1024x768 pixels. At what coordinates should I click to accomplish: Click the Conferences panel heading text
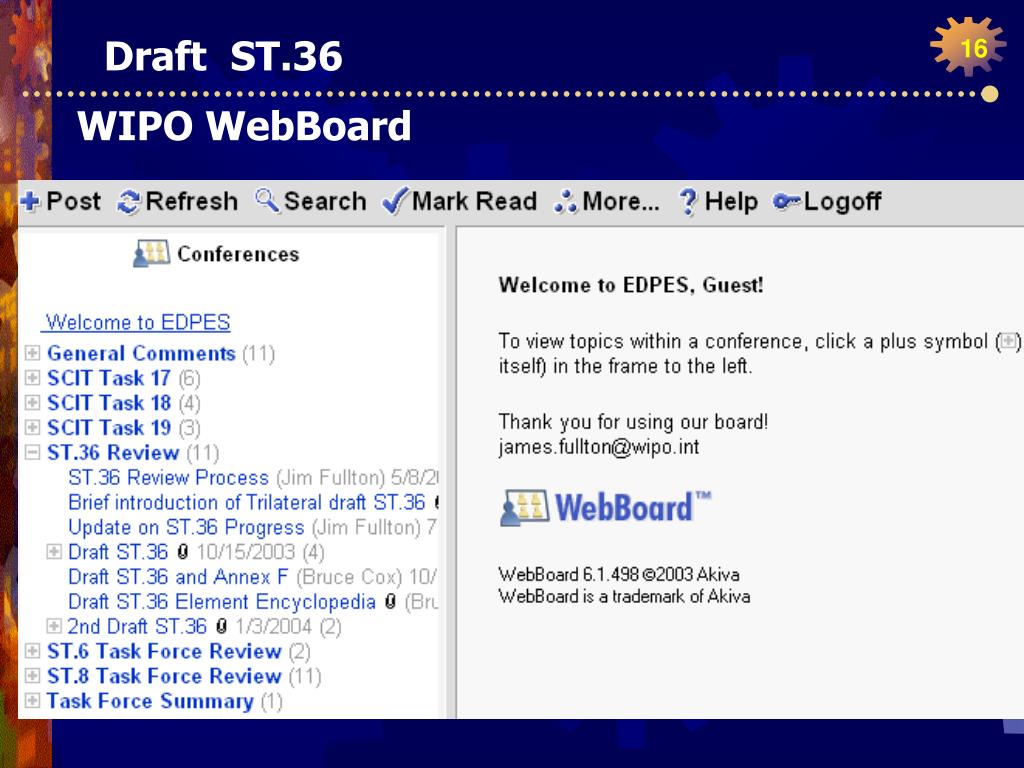pos(238,253)
